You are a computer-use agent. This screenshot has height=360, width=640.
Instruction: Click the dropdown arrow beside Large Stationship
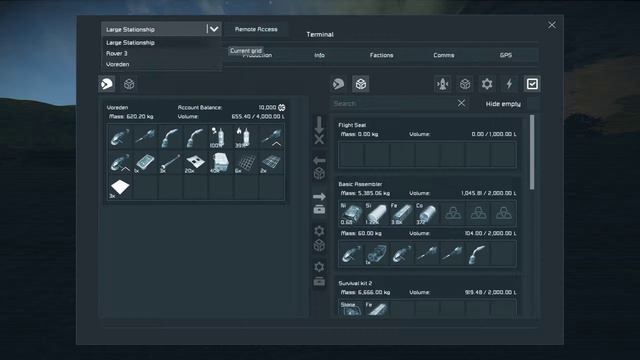[213, 29]
